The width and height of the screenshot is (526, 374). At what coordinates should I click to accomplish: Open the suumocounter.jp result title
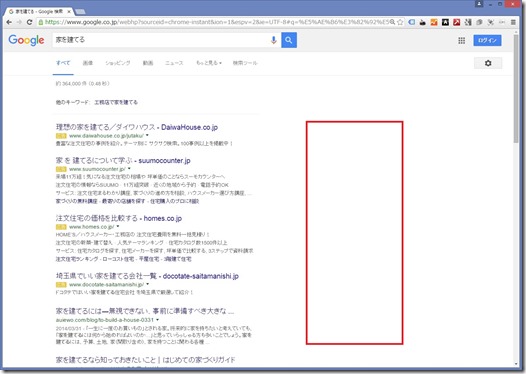(123, 160)
